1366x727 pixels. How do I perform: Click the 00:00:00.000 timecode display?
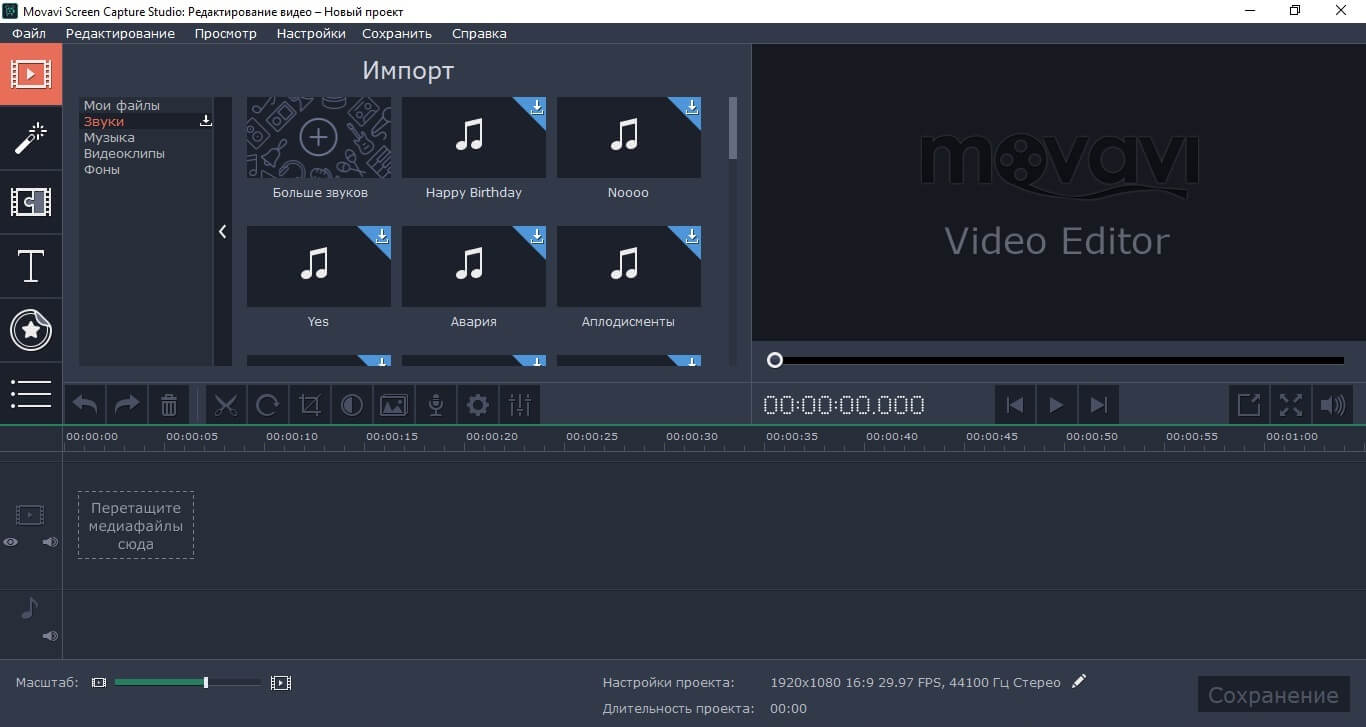(x=844, y=405)
